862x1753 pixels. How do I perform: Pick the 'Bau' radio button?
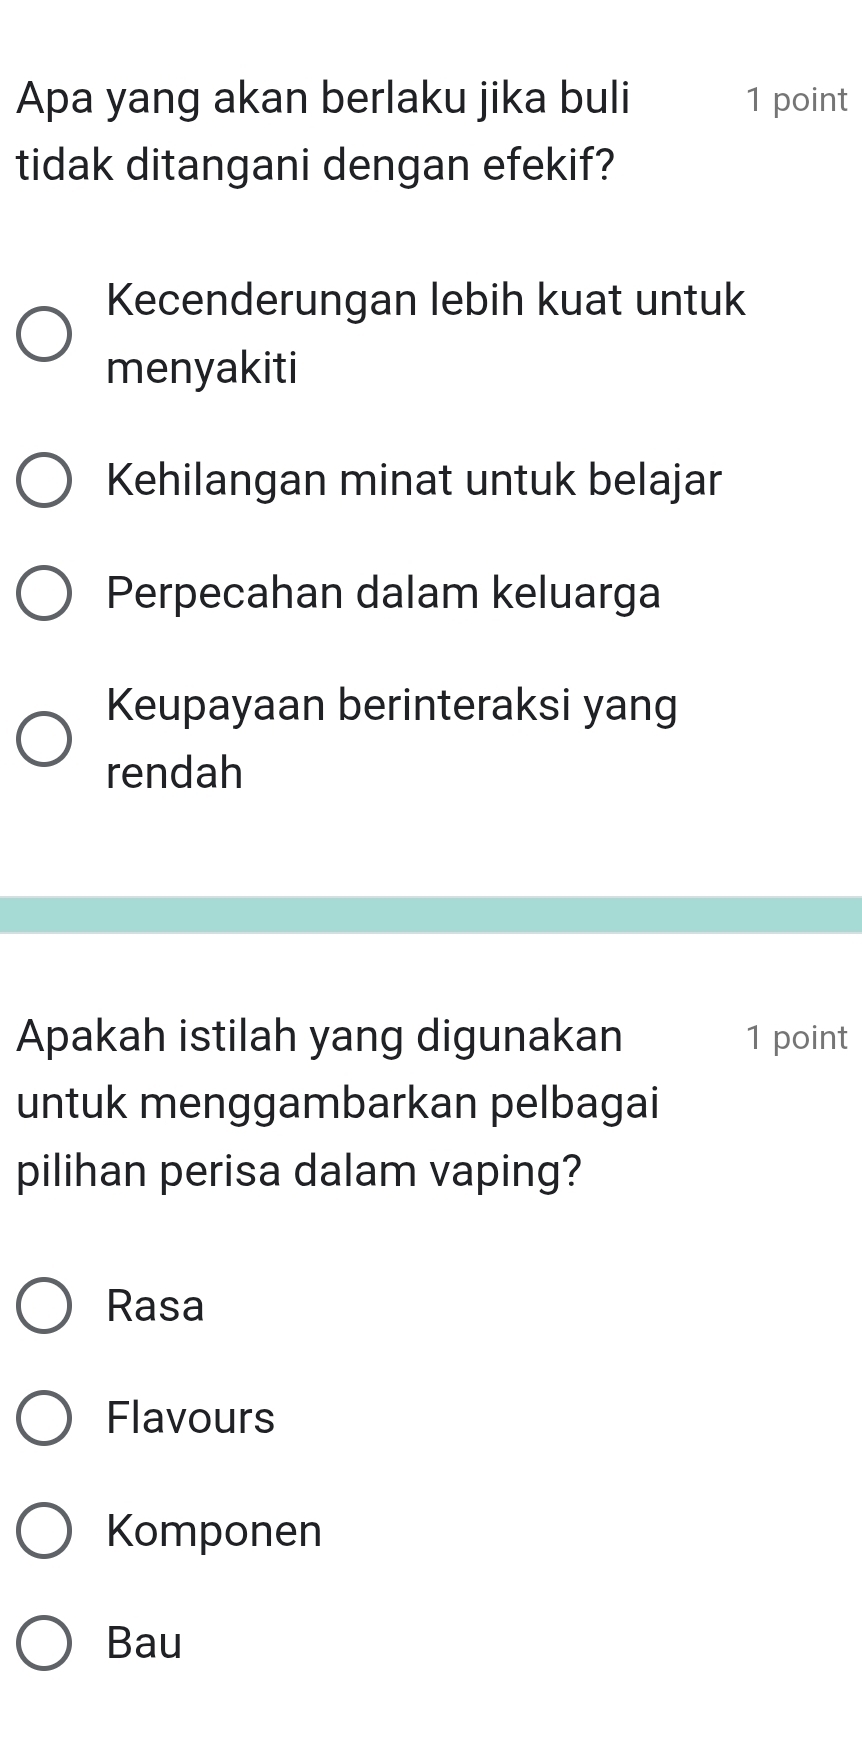click(44, 1642)
